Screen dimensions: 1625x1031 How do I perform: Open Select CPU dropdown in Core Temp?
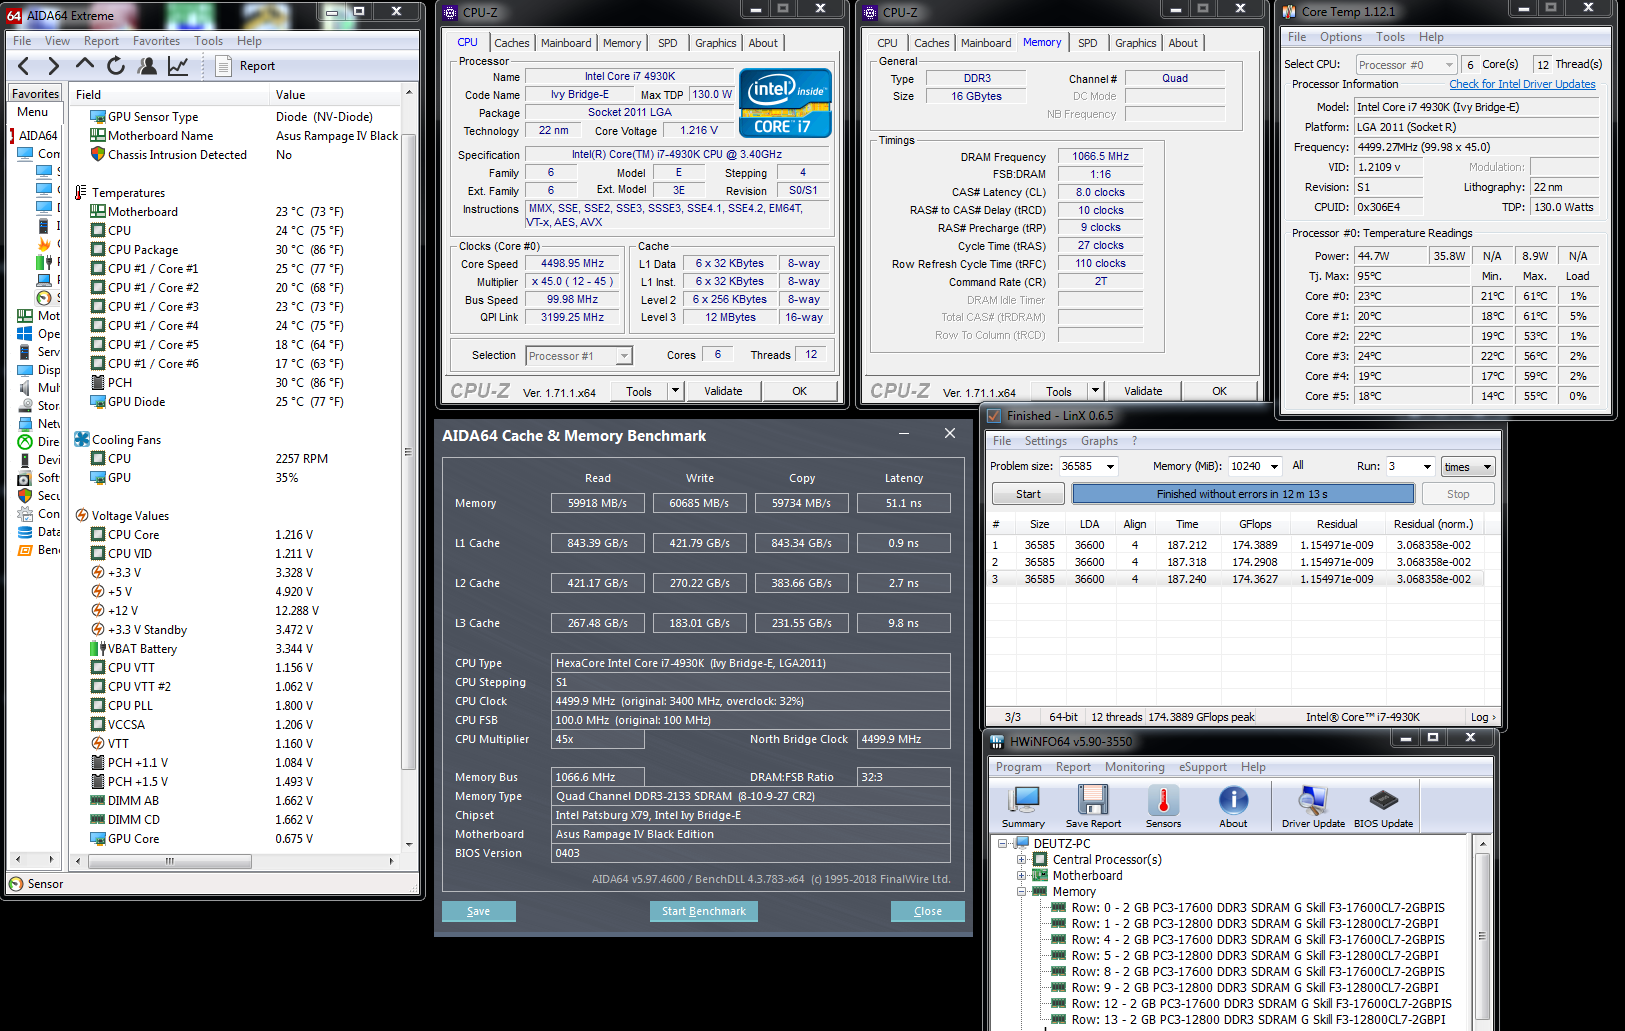pos(1406,65)
